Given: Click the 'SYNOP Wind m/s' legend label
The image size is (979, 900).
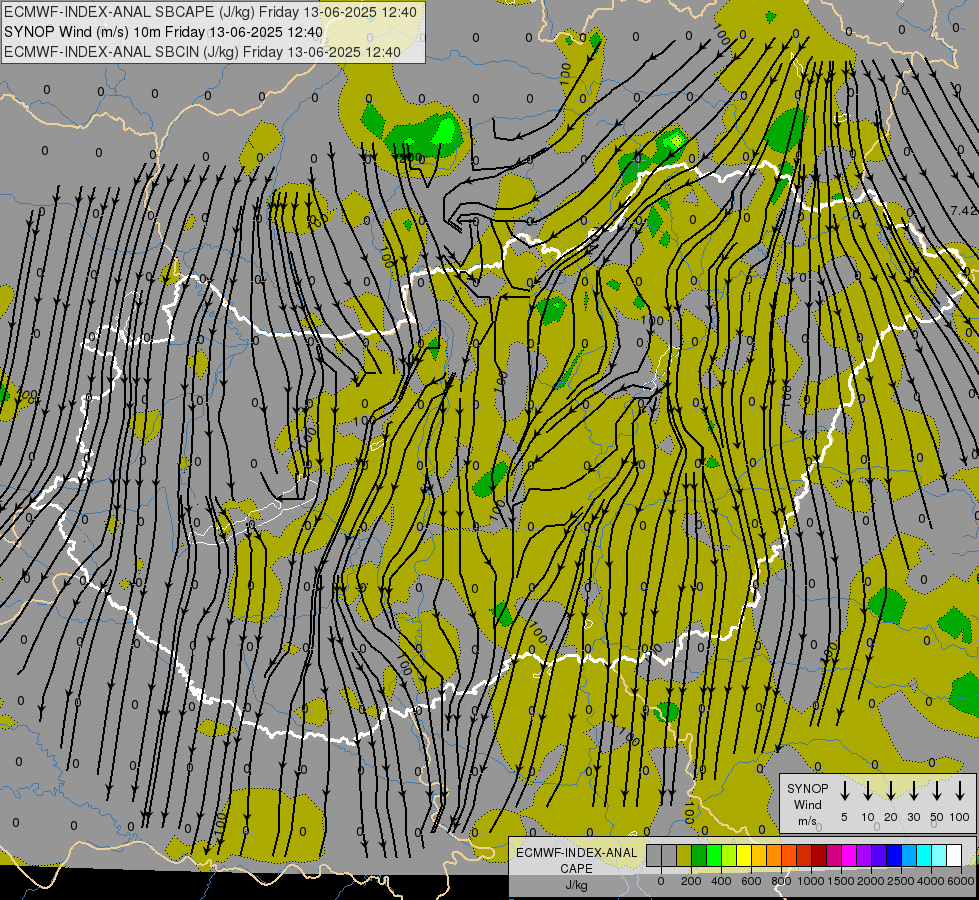Looking at the screenshot, I should 807,804.
